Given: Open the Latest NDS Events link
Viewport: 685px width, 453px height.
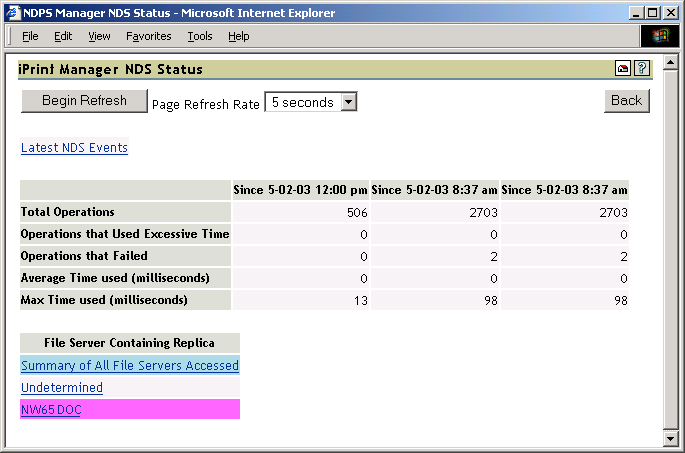Looking at the screenshot, I should click(x=74, y=148).
